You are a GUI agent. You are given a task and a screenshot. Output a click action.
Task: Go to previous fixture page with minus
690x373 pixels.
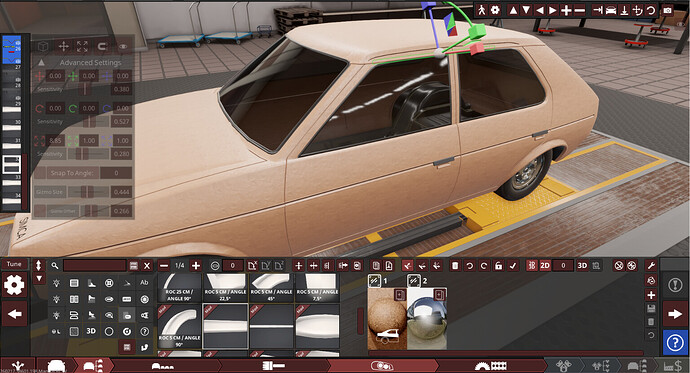pos(164,266)
